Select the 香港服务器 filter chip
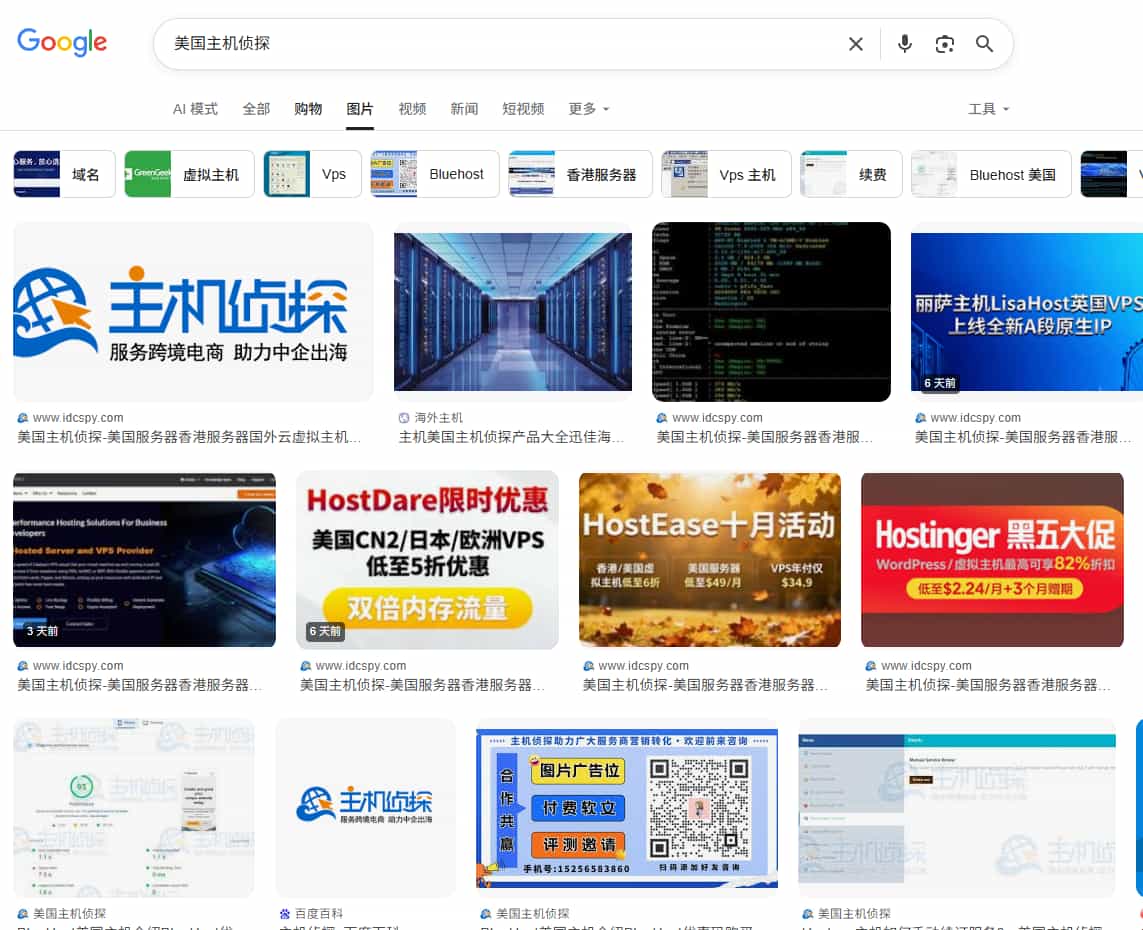Screen dimensions: 1143x930 point(580,172)
